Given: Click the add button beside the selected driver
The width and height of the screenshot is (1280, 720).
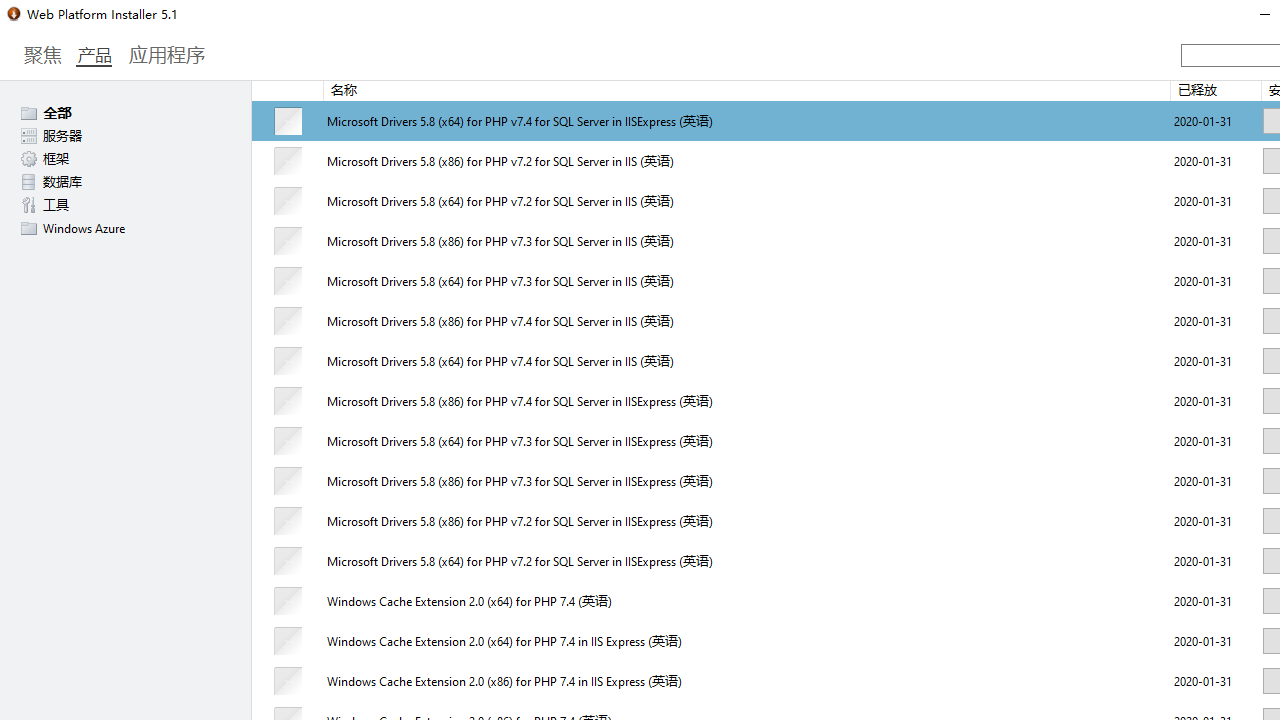Looking at the screenshot, I should (x=1271, y=121).
